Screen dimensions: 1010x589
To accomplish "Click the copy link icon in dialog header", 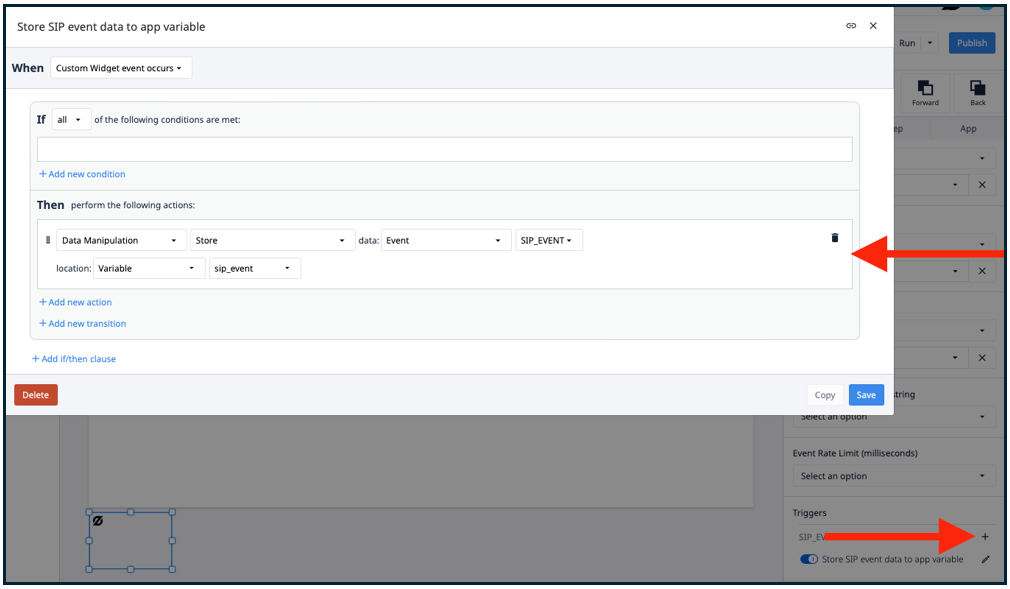I will (x=851, y=26).
